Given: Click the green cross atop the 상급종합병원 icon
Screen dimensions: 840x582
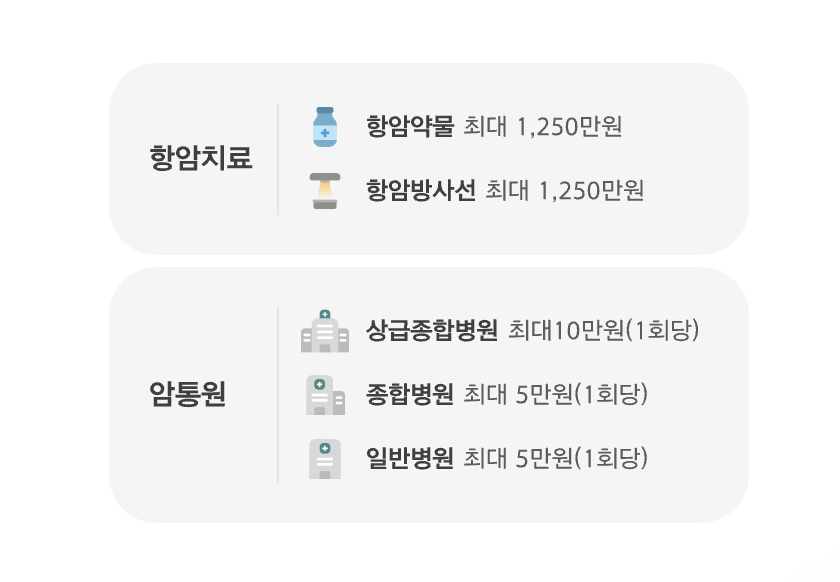Looking at the screenshot, I should click(x=325, y=315).
